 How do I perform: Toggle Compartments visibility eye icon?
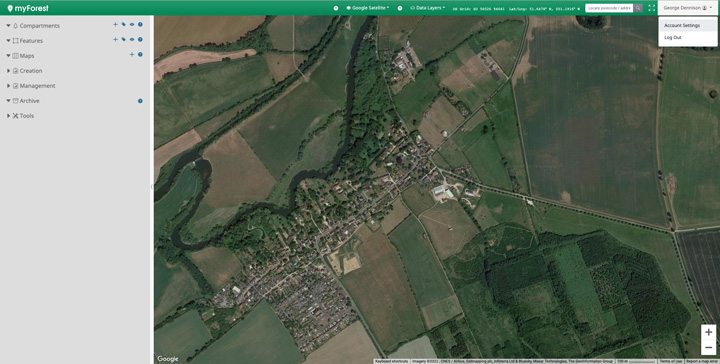coord(132,25)
